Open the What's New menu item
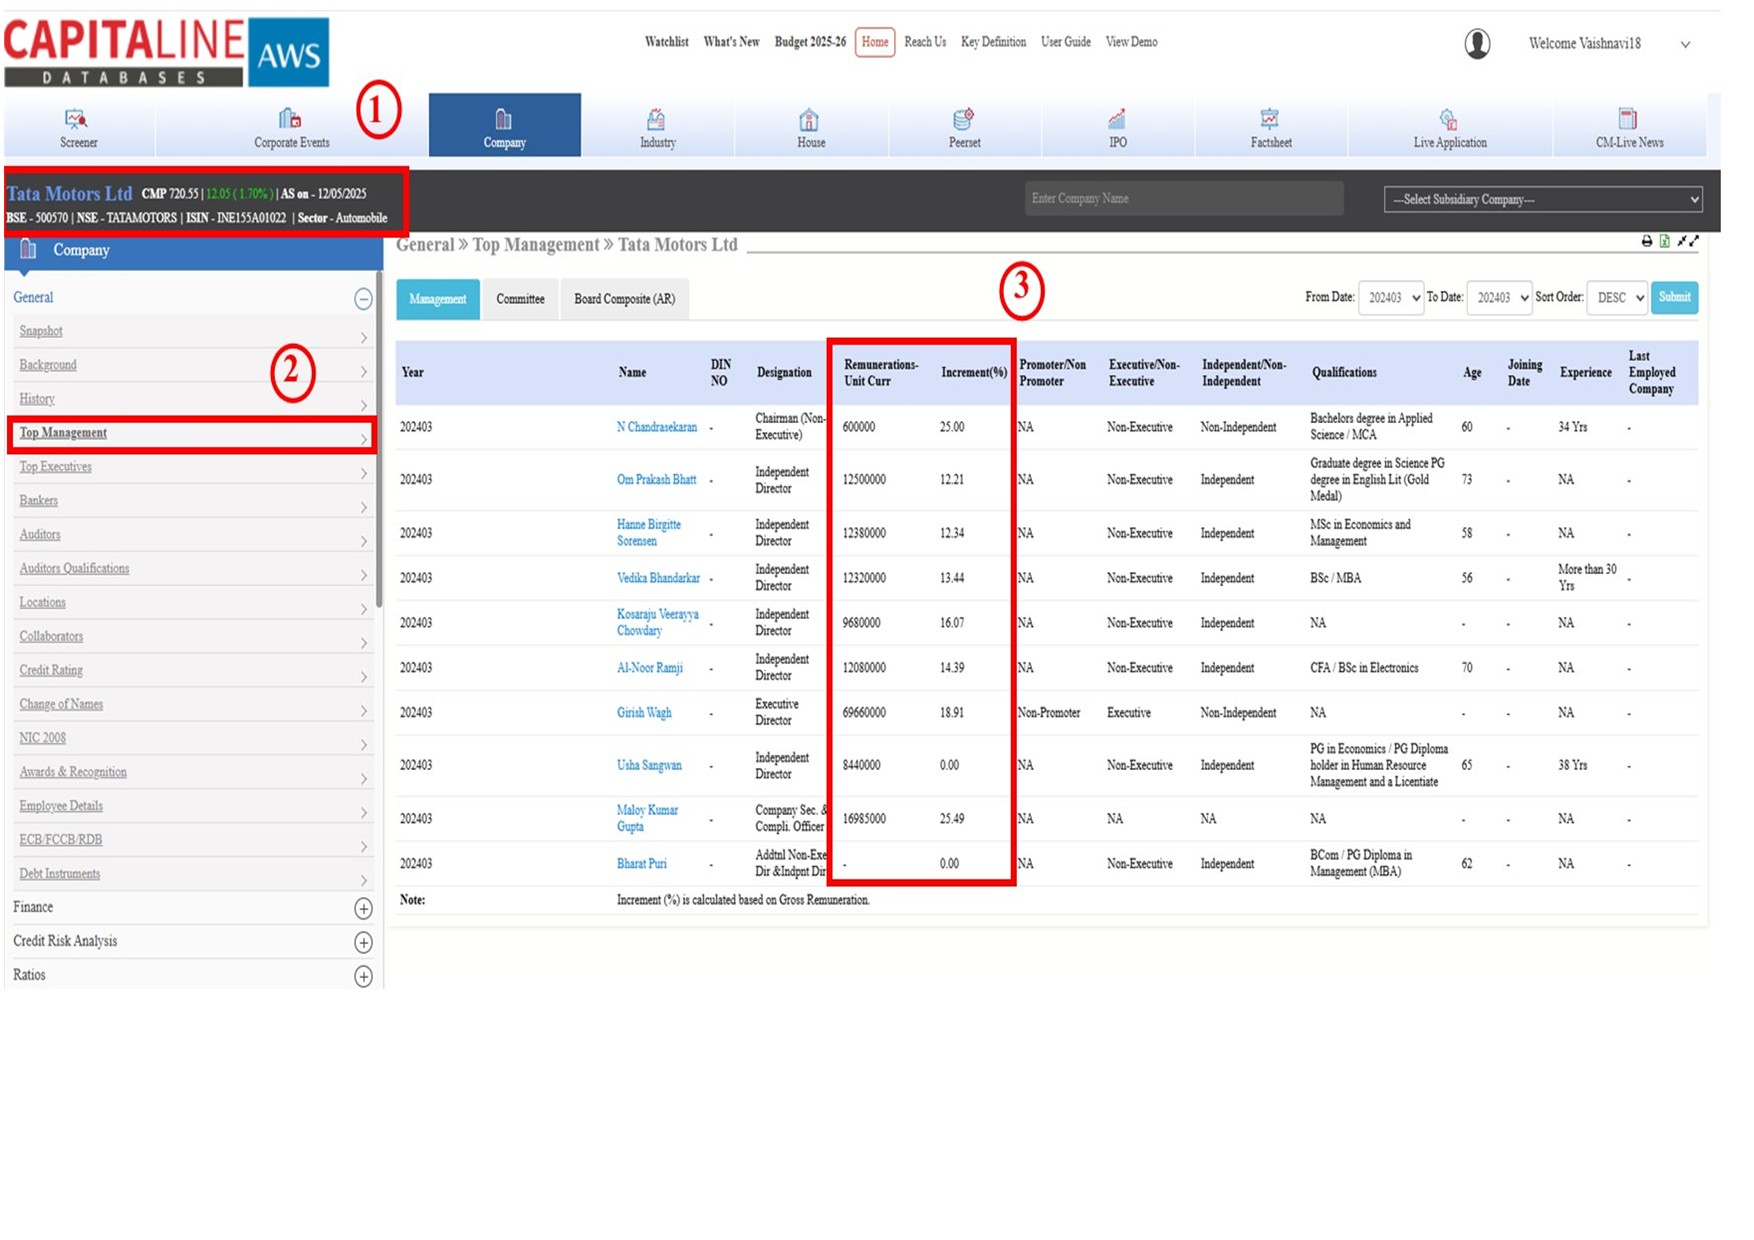The height and width of the screenshot is (1240, 1754). pyautogui.click(x=731, y=42)
